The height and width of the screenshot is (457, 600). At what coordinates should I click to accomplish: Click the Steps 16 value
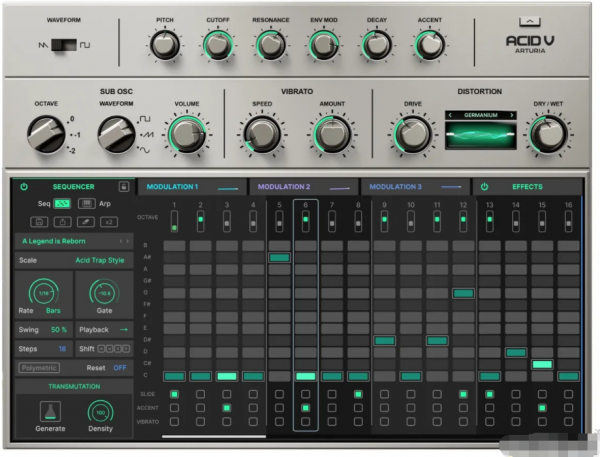(62, 349)
